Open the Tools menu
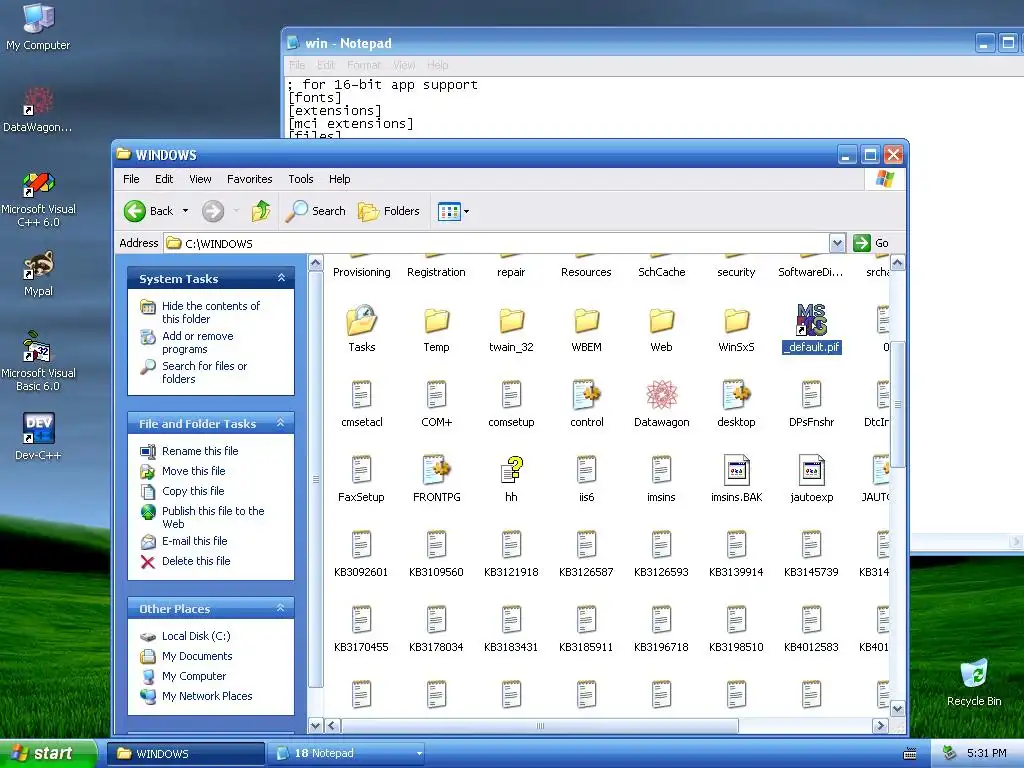The height and width of the screenshot is (768, 1024). 300,179
